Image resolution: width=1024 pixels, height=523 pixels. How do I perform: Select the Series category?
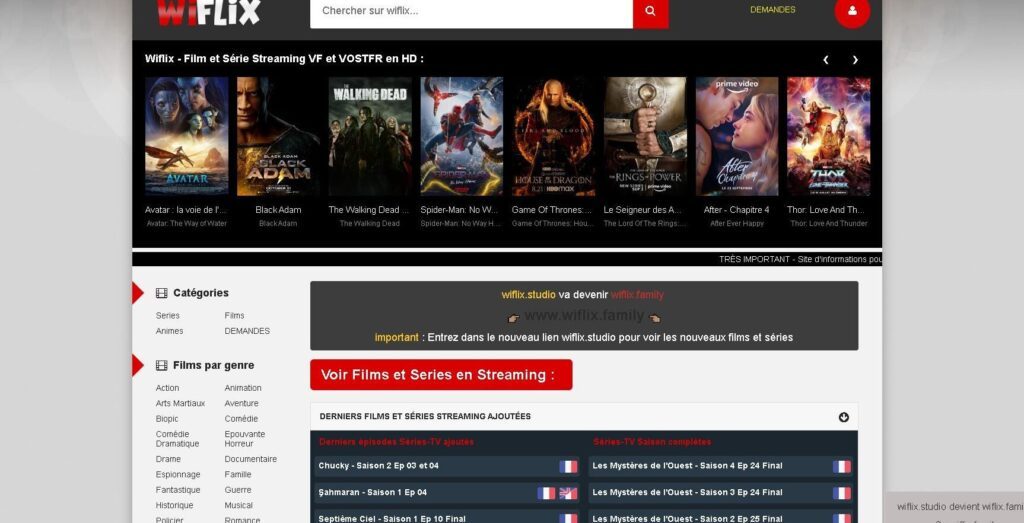coord(168,315)
